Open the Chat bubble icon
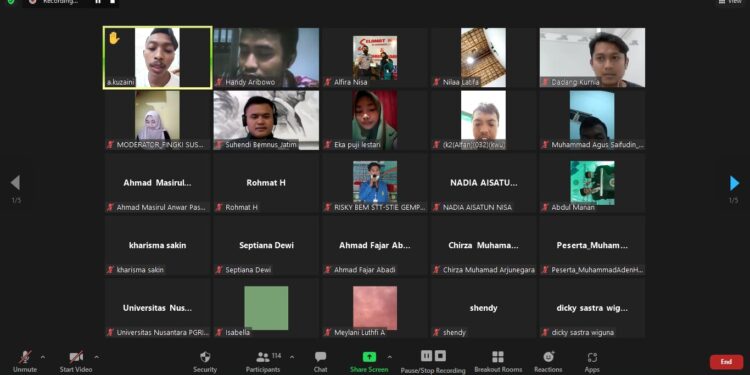The width and height of the screenshot is (750, 375). (x=320, y=357)
